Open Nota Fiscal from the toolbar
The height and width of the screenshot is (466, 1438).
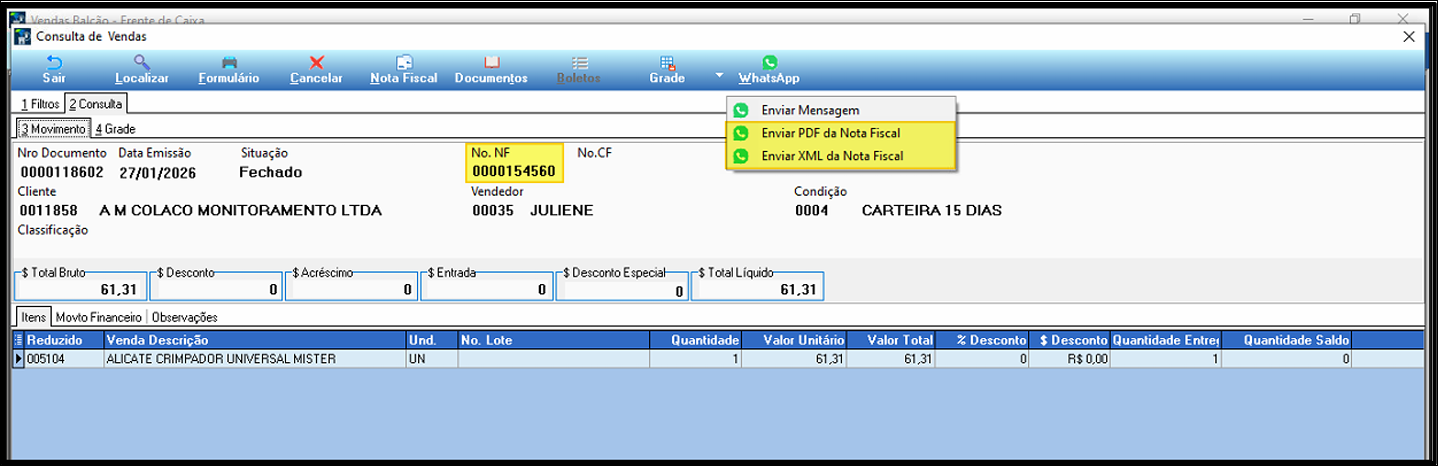tap(404, 69)
